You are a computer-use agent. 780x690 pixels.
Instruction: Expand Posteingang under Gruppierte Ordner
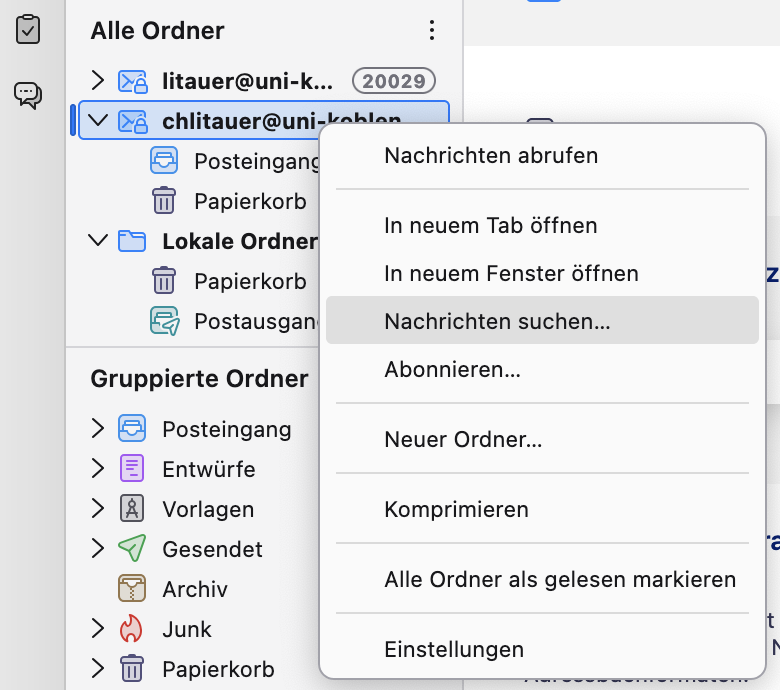pos(97,429)
